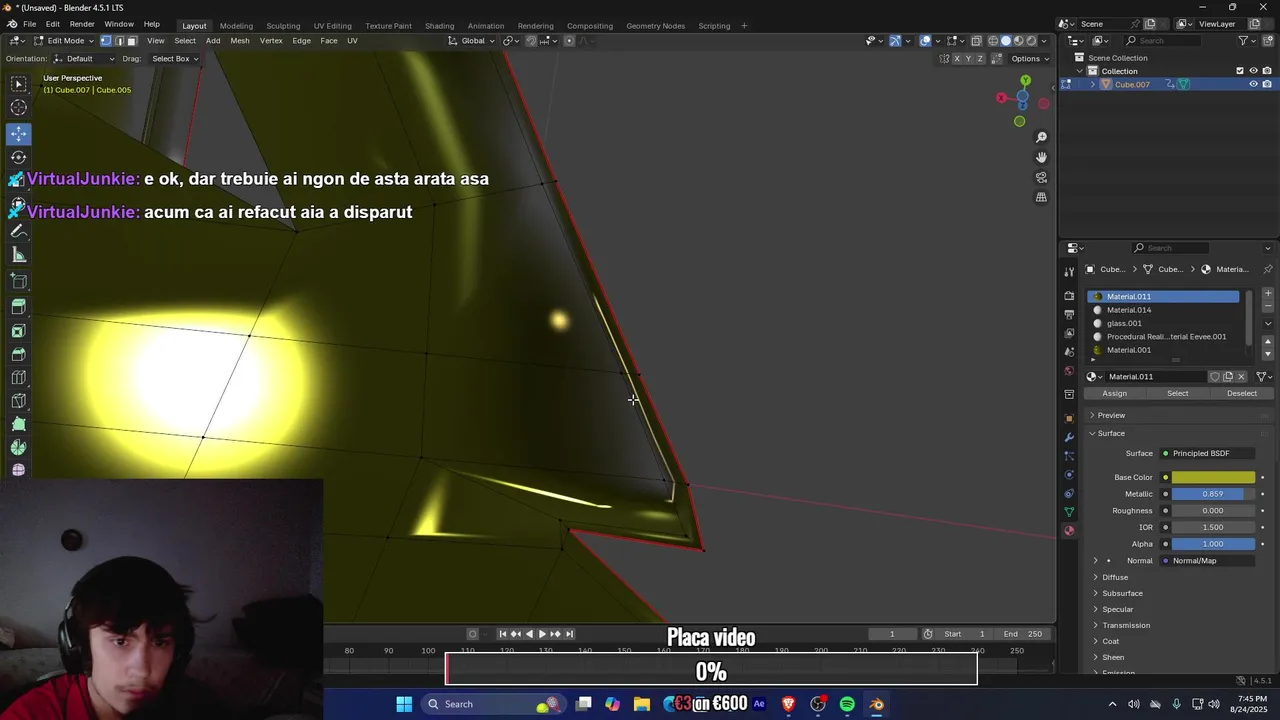This screenshot has width=1280, height=720.
Task: Click the Base Color swatch
Action: pos(1213,477)
